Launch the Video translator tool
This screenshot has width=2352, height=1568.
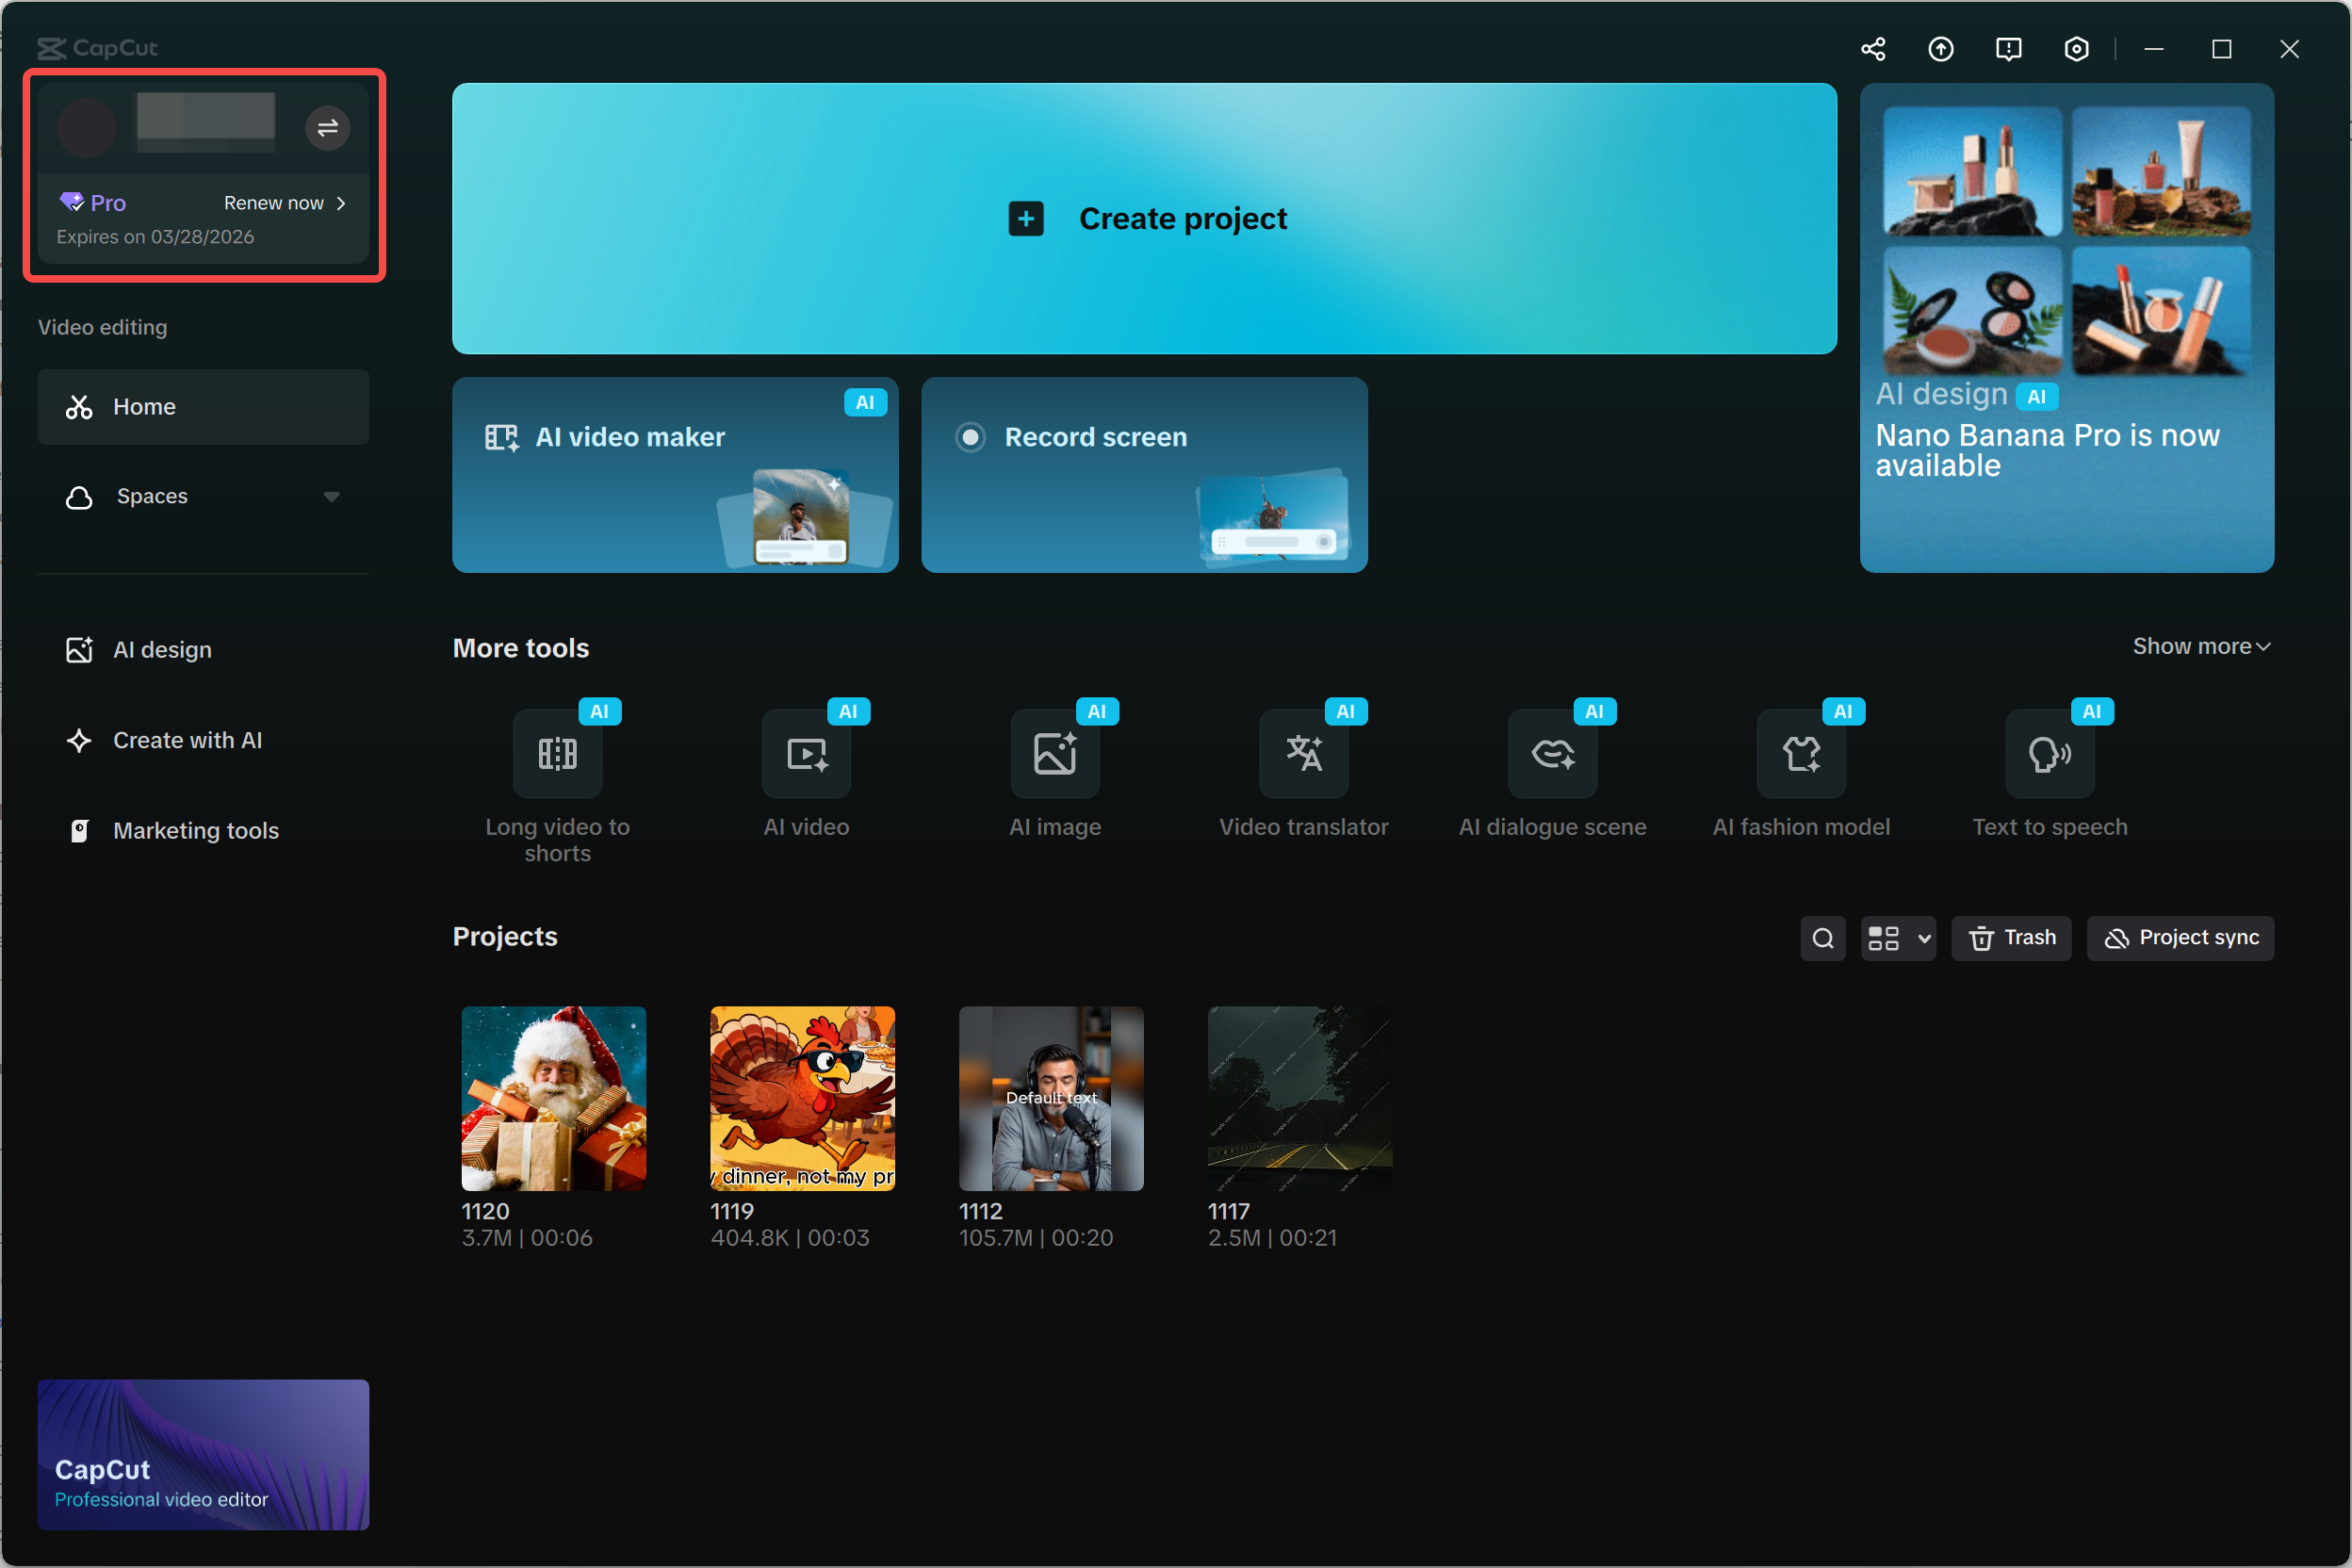click(x=1303, y=755)
